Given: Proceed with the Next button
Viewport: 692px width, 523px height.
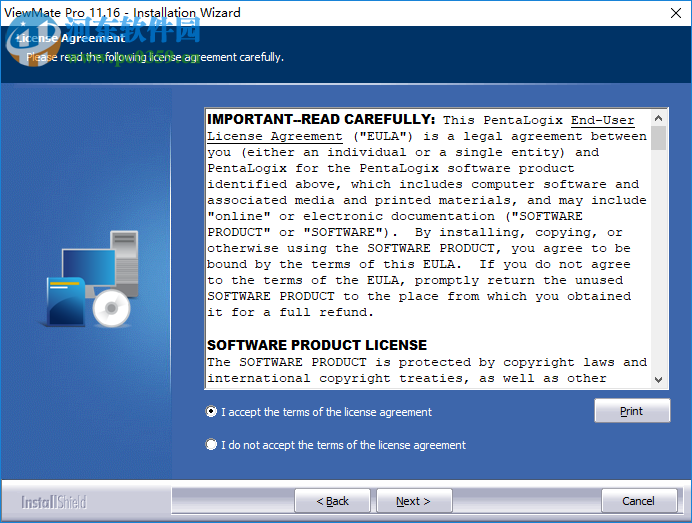Looking at the screenshot, I should [414, 501].
